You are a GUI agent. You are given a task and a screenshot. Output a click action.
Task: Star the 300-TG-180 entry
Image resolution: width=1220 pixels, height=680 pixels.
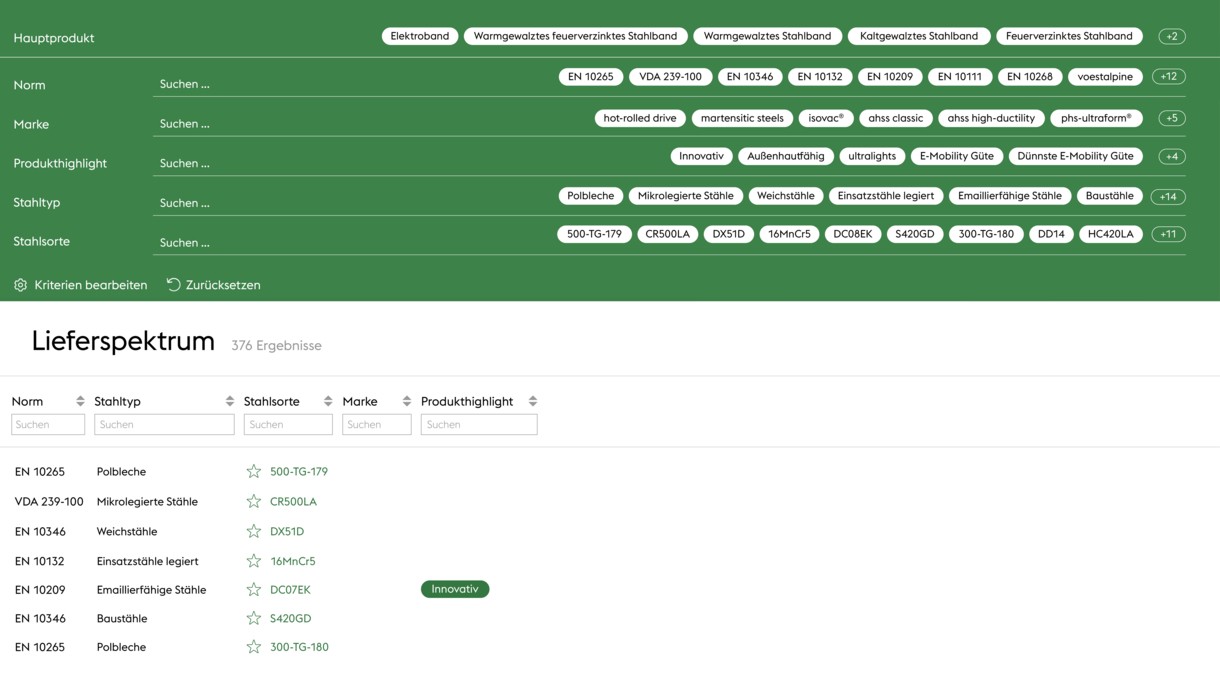coord(254,647)
